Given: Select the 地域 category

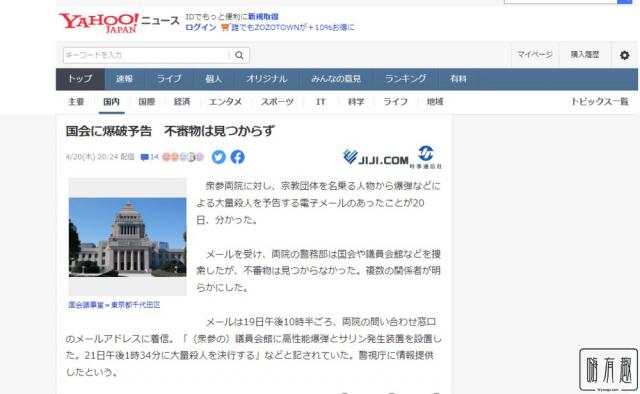Looking at the screenshot, I should click(x=435, y=102).
